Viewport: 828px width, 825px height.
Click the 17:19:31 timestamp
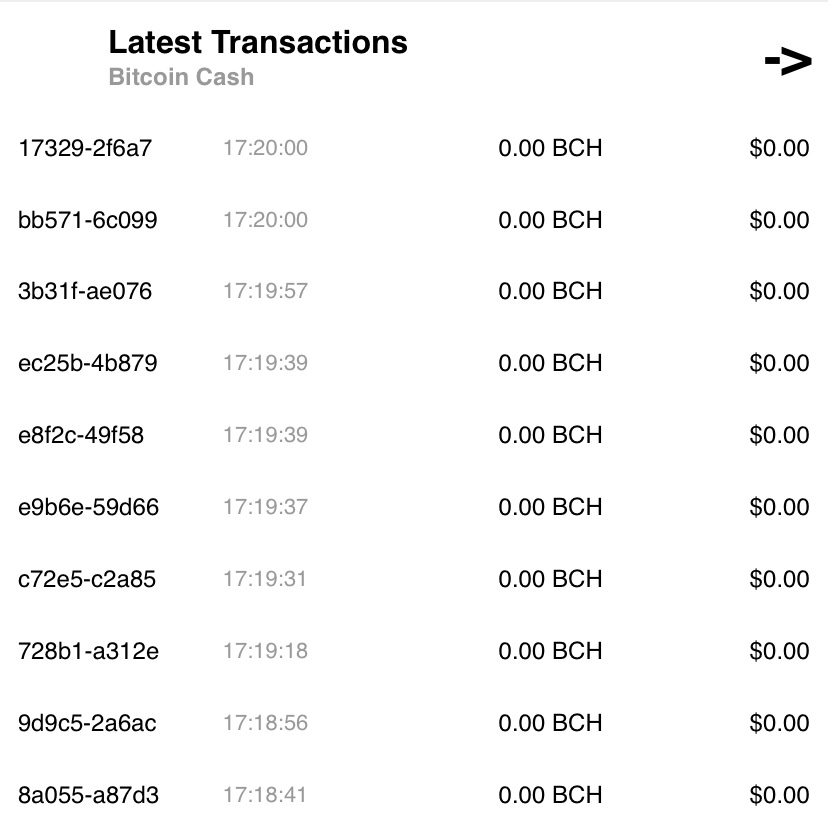265,579
